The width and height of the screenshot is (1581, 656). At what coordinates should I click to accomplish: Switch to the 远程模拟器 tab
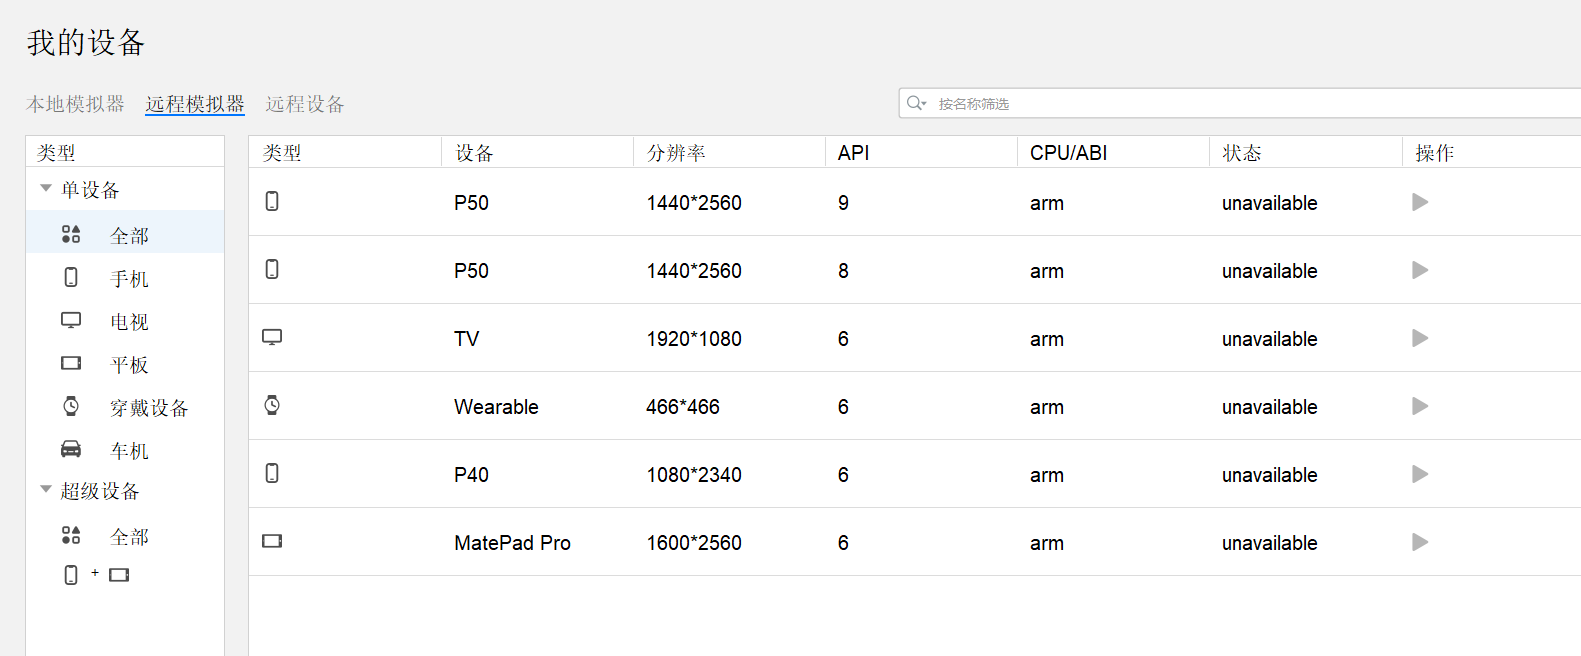coord(195,104)
